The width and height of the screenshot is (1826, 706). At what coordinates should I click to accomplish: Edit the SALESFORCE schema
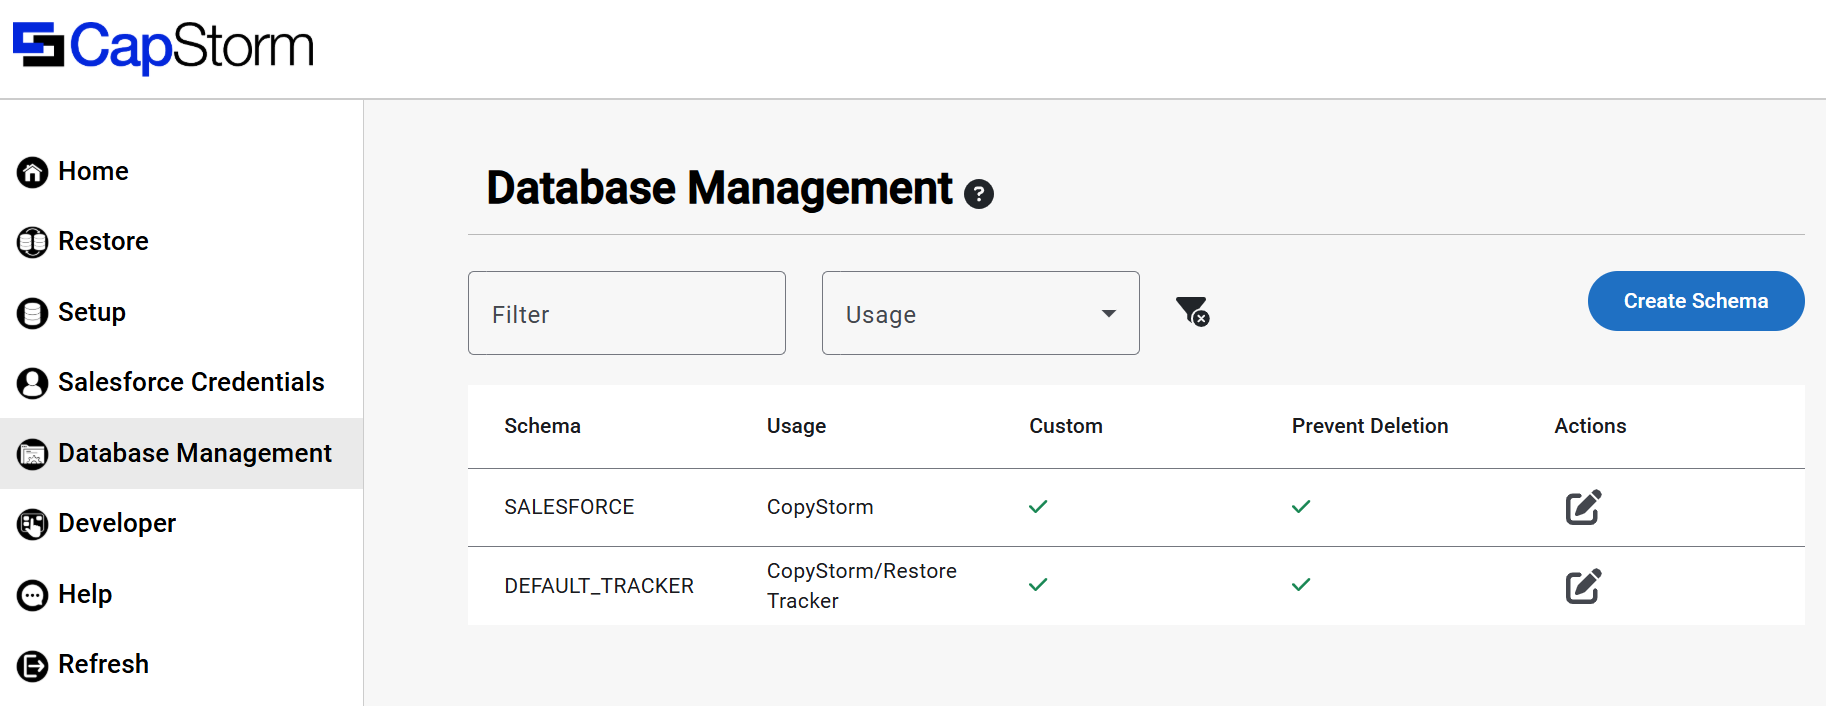[1583, 507]
